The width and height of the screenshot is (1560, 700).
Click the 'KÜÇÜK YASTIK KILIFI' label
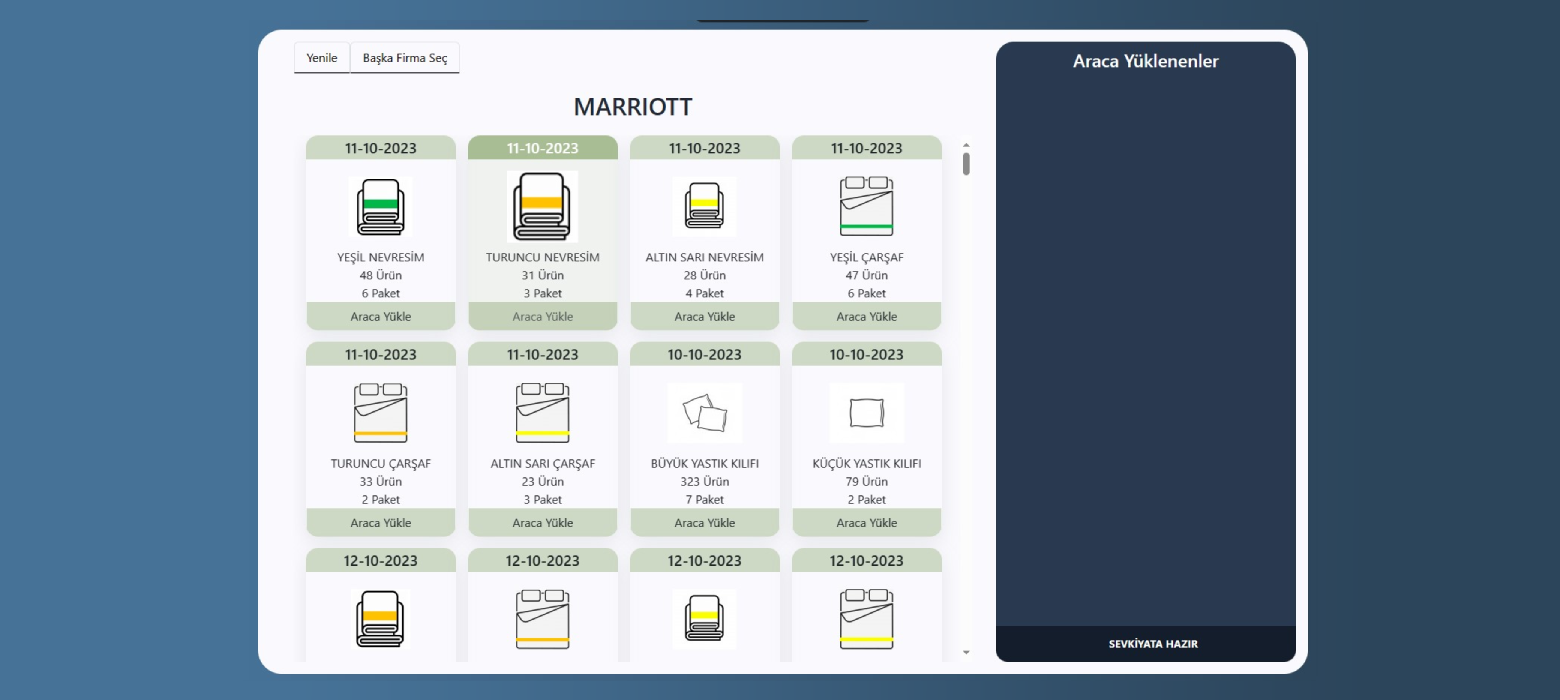(867, 463)
